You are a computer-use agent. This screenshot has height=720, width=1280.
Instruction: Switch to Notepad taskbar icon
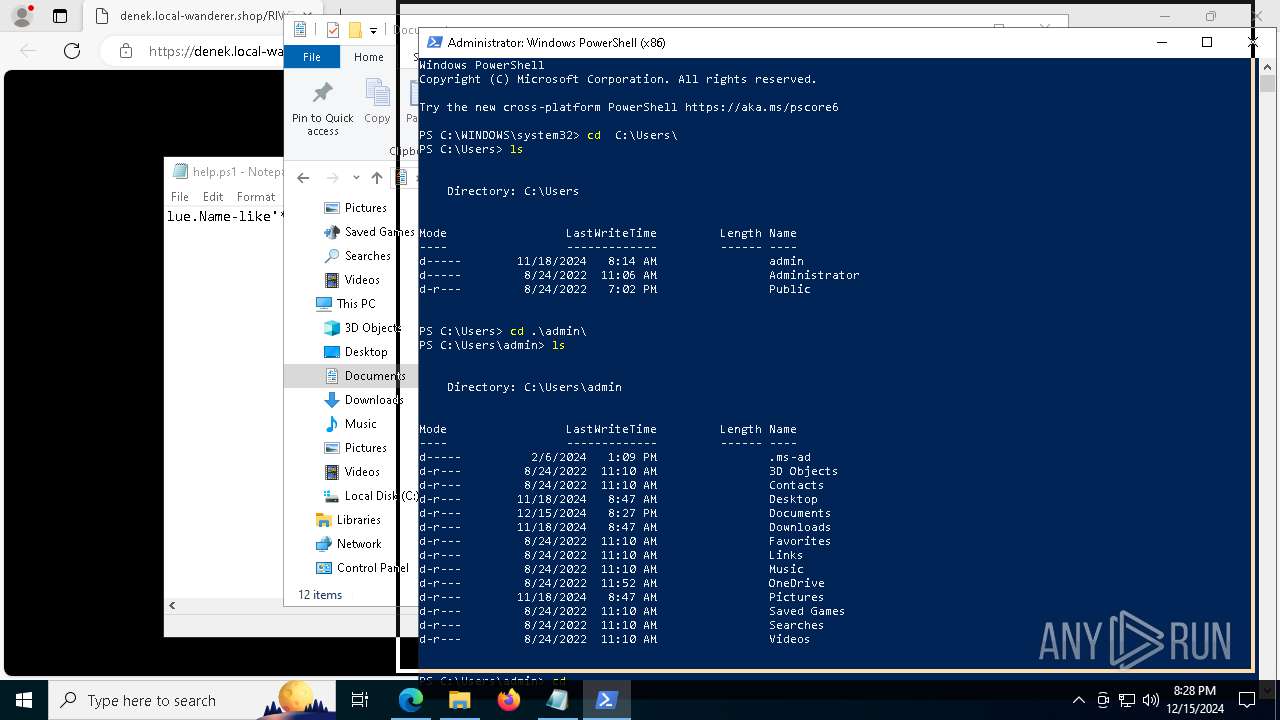click(557, 700)
